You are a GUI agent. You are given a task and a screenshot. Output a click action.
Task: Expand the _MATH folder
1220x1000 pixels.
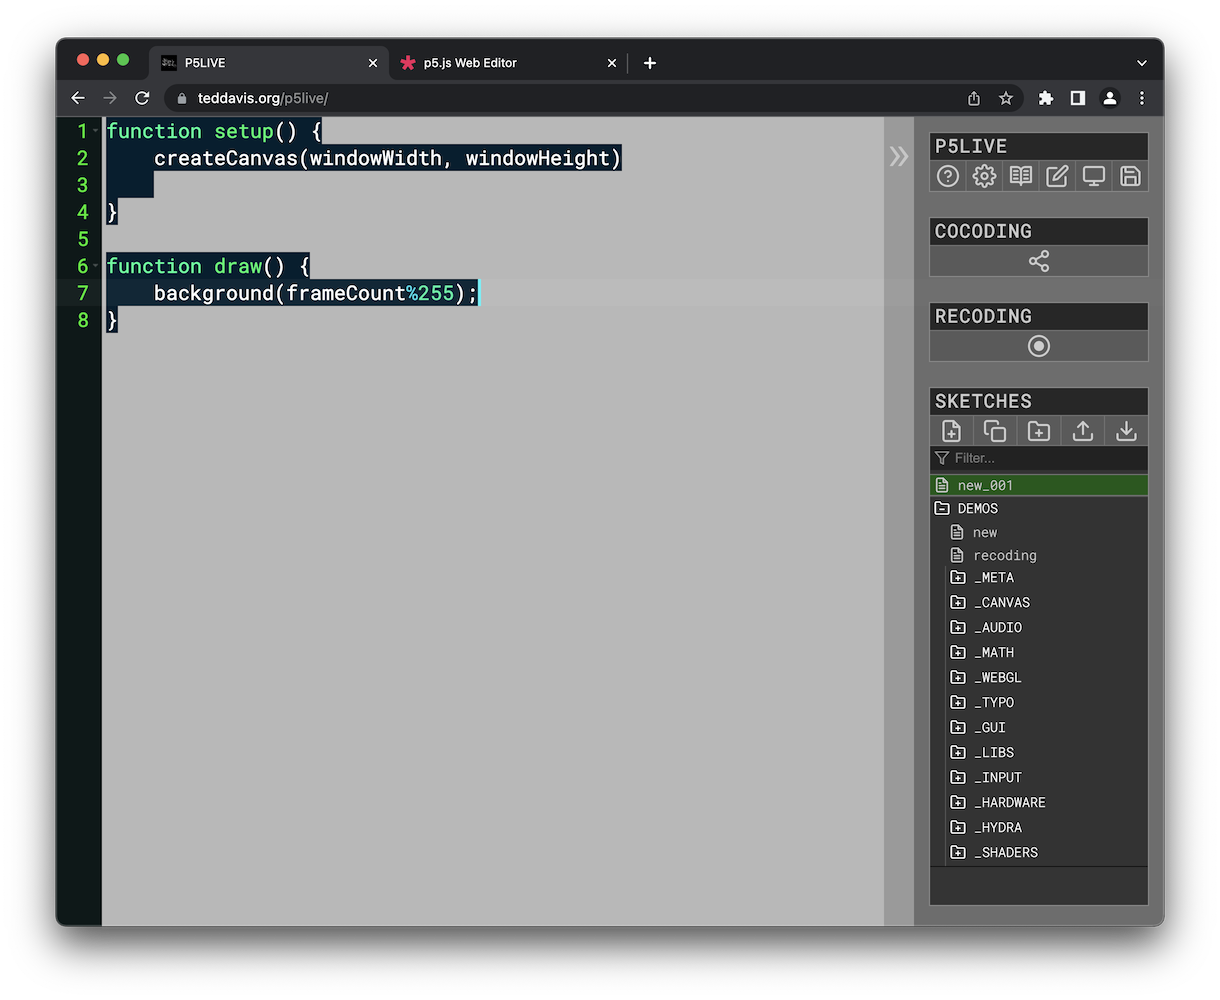coord(958,653)
